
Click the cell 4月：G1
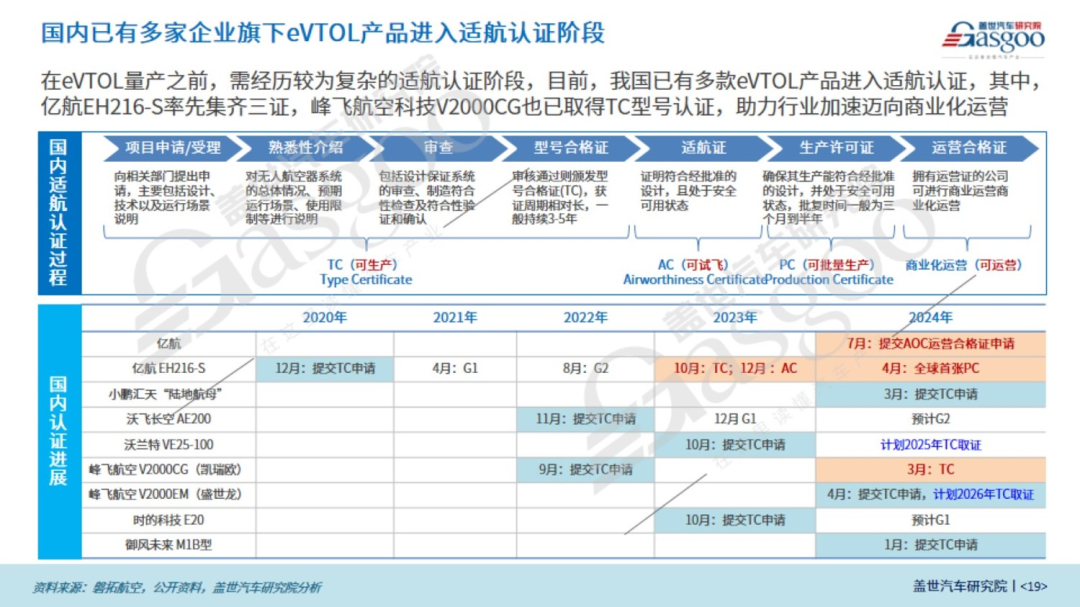[x=455, y=369]
